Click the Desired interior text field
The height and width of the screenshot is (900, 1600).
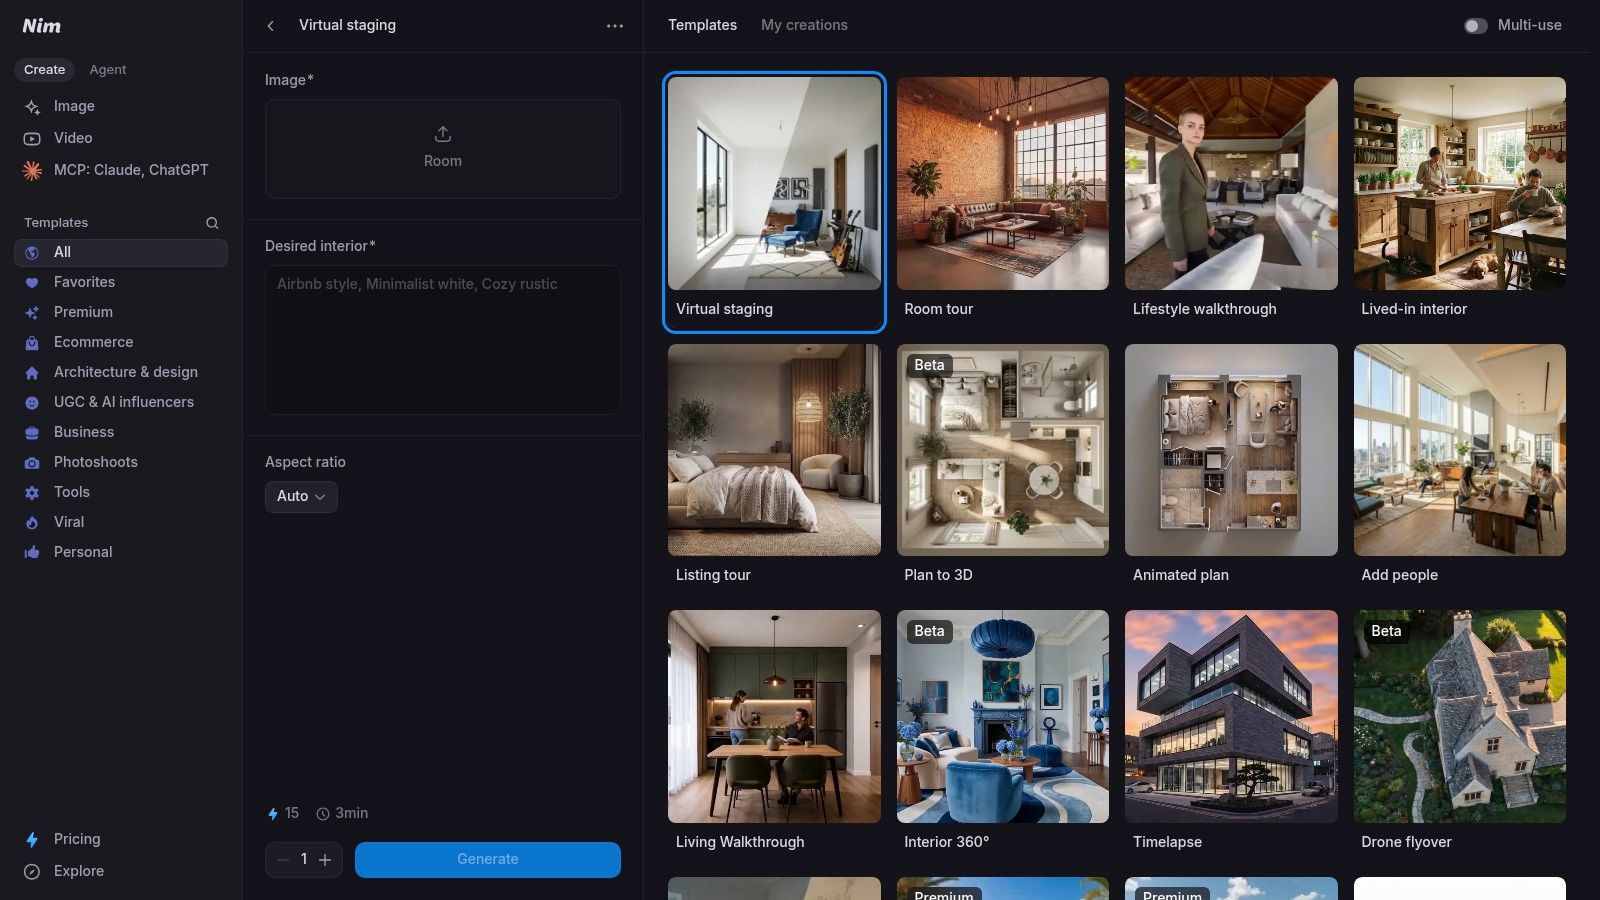[443, 340]
